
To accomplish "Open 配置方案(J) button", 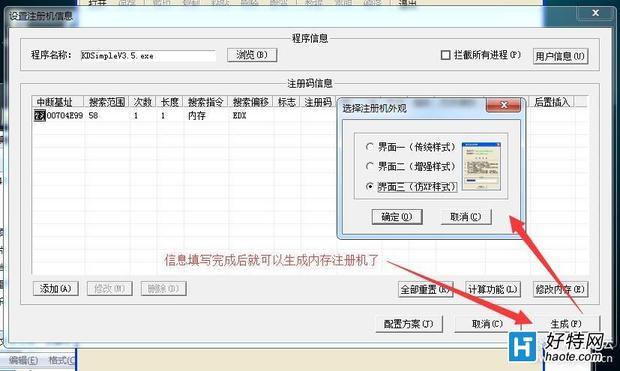I will point(409,324).
